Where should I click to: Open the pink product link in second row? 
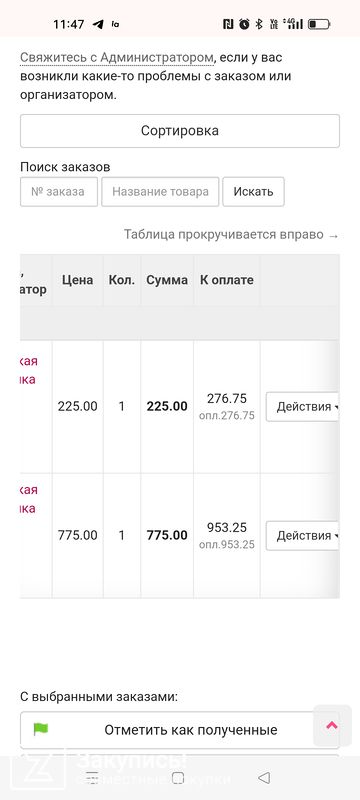(28, 499)
